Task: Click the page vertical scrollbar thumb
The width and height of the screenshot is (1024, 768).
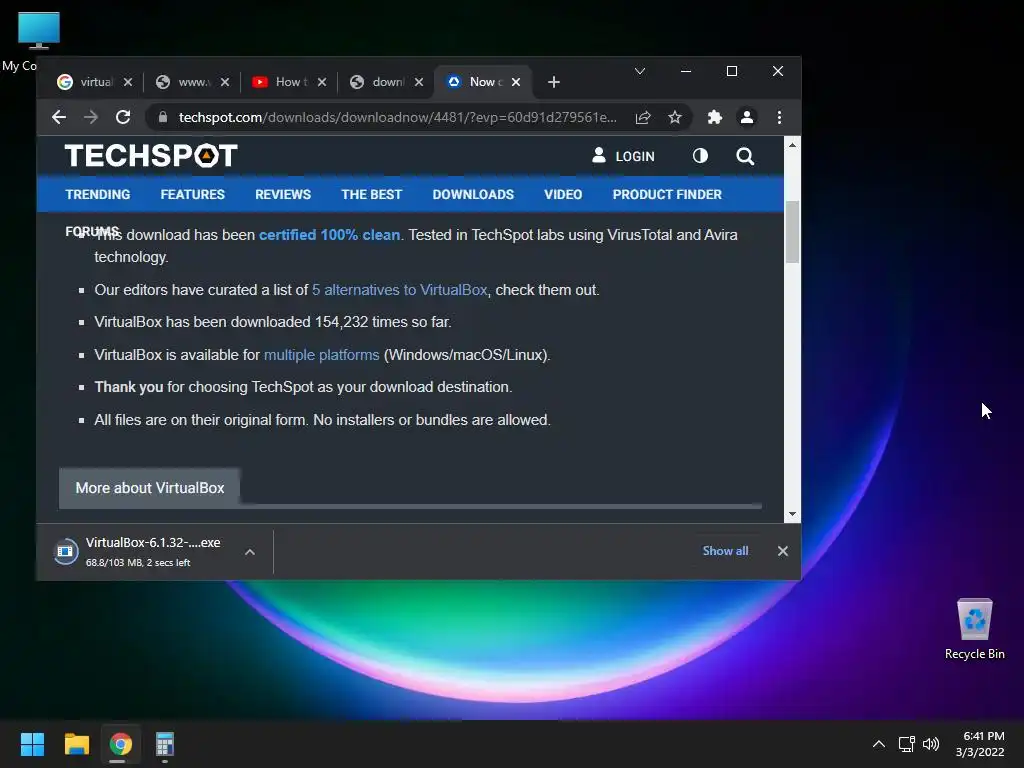Action: [x=792, y=232]
